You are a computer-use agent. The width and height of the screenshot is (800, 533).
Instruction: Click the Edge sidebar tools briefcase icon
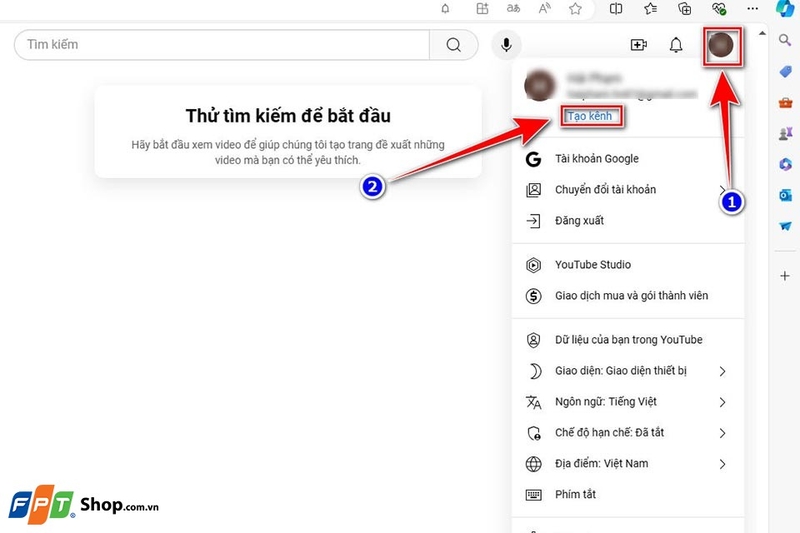point(785,103)
